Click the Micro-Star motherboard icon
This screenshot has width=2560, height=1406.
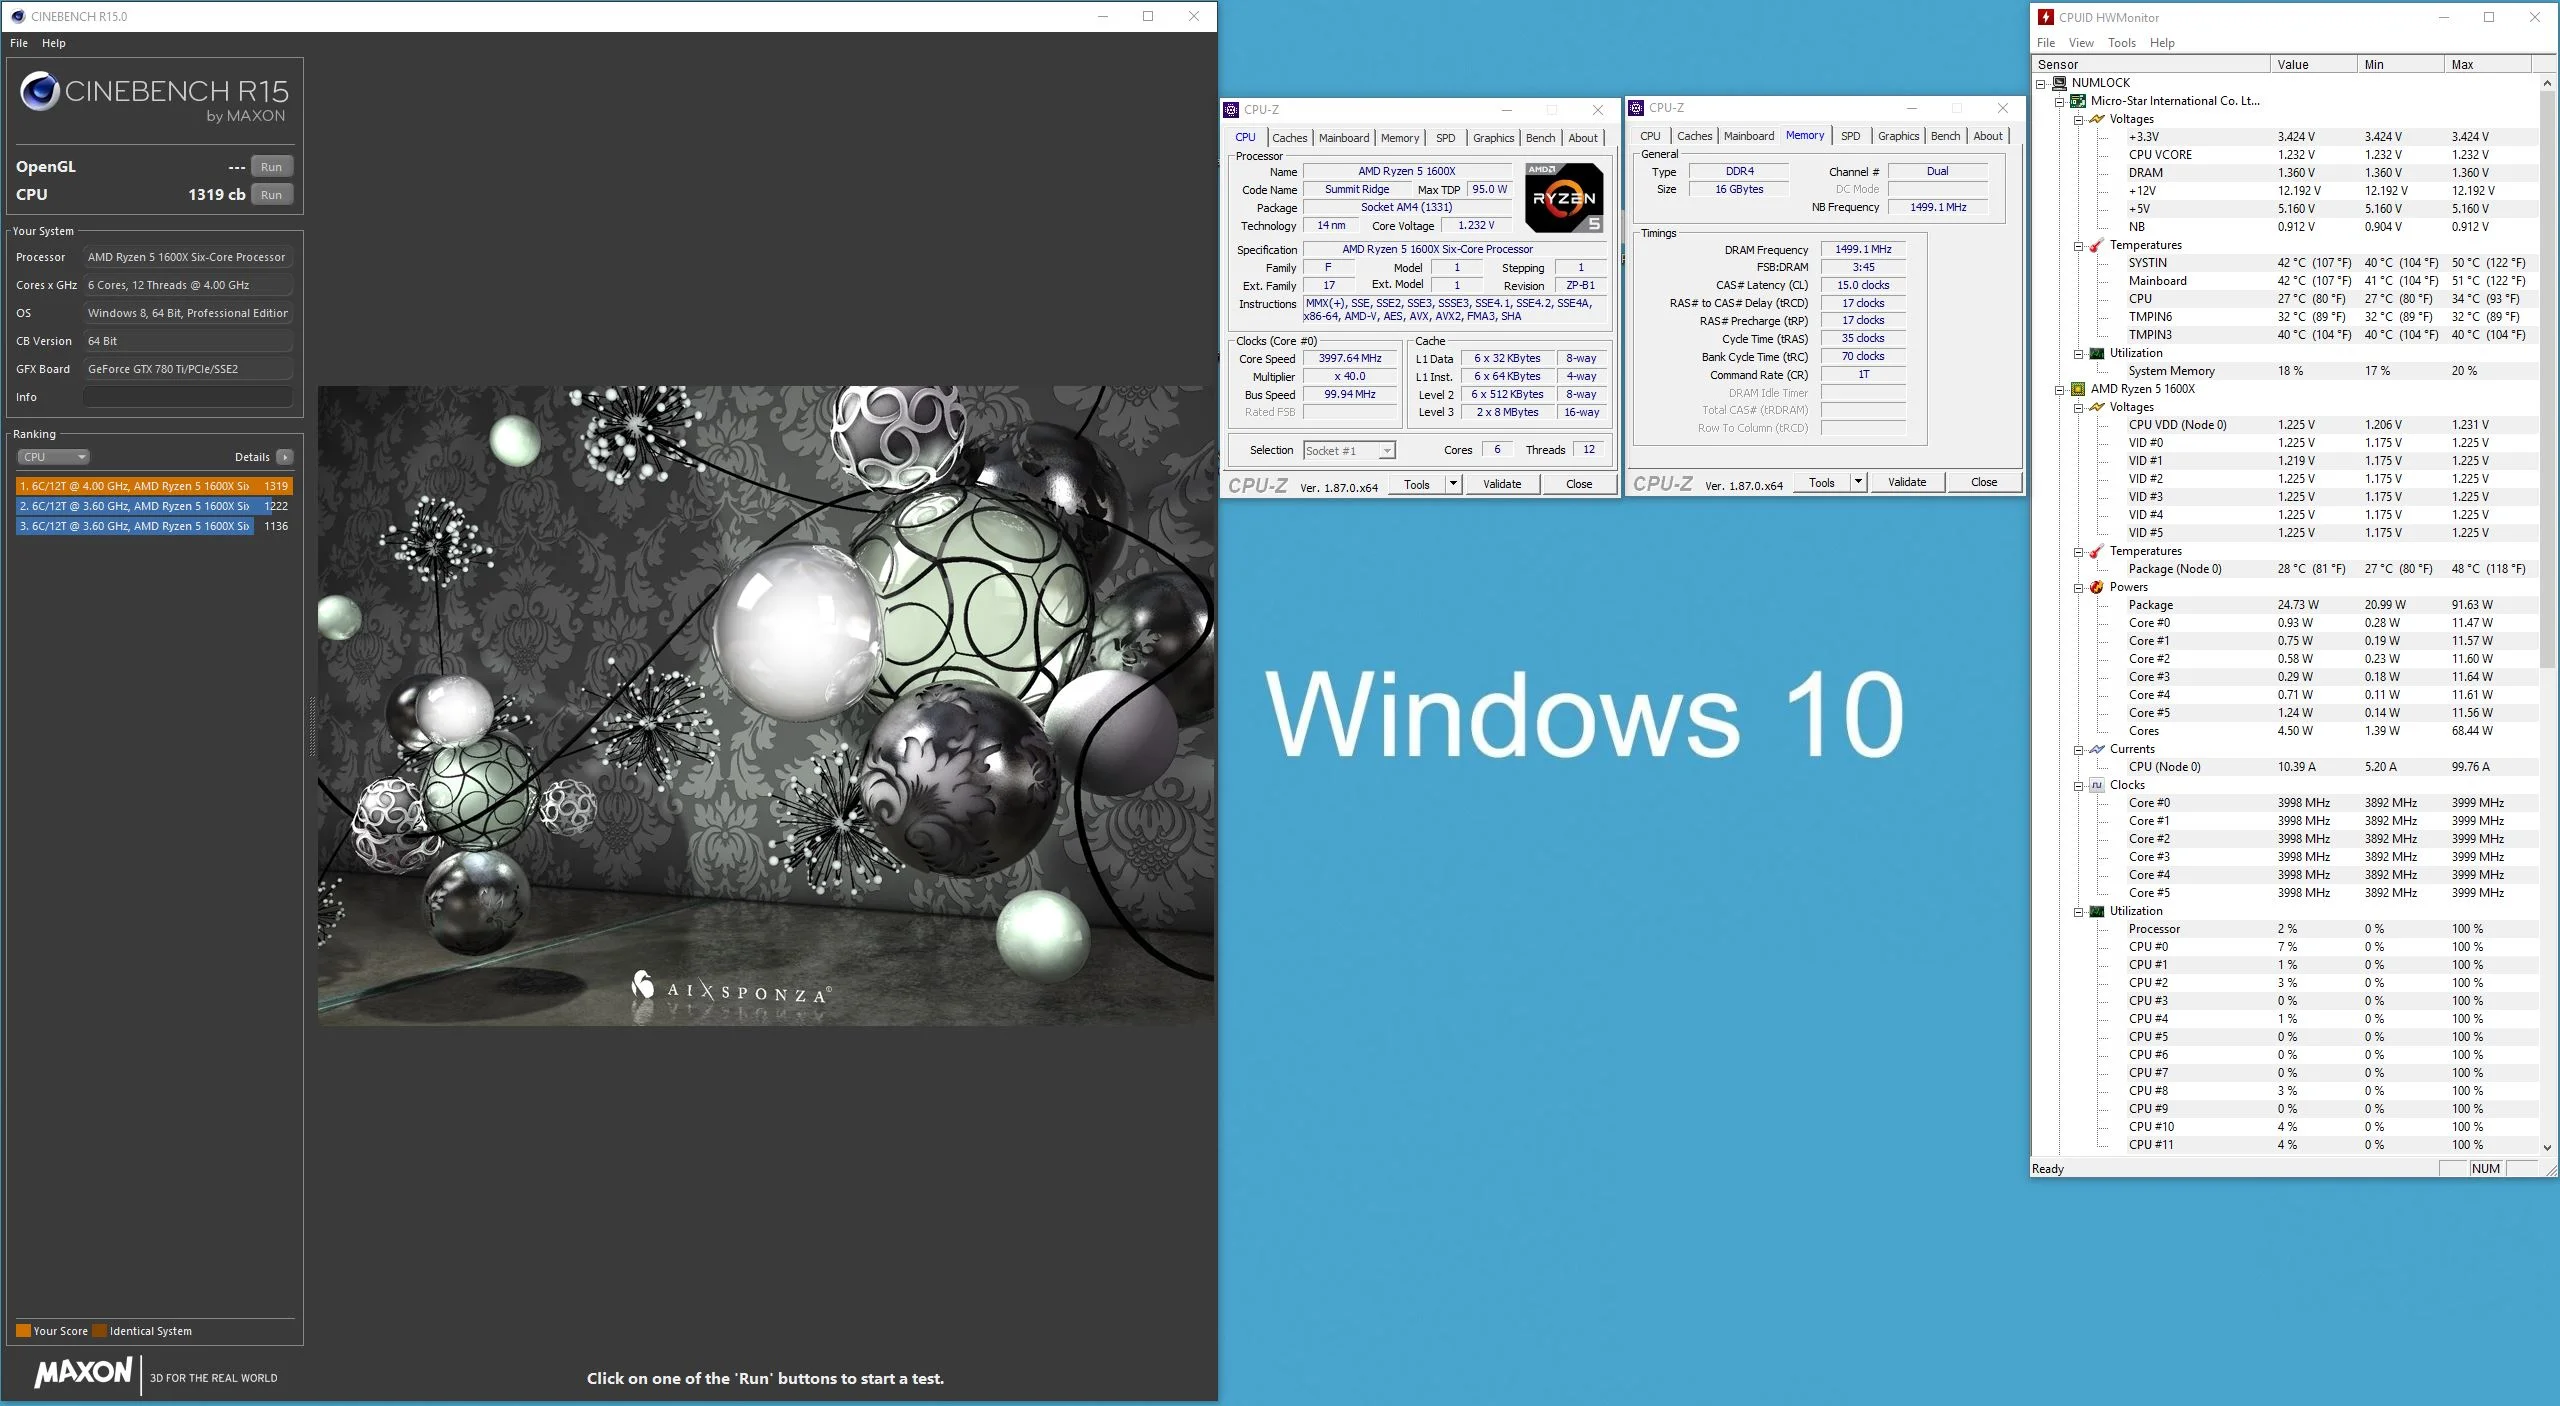click(x=2078, y=101)
